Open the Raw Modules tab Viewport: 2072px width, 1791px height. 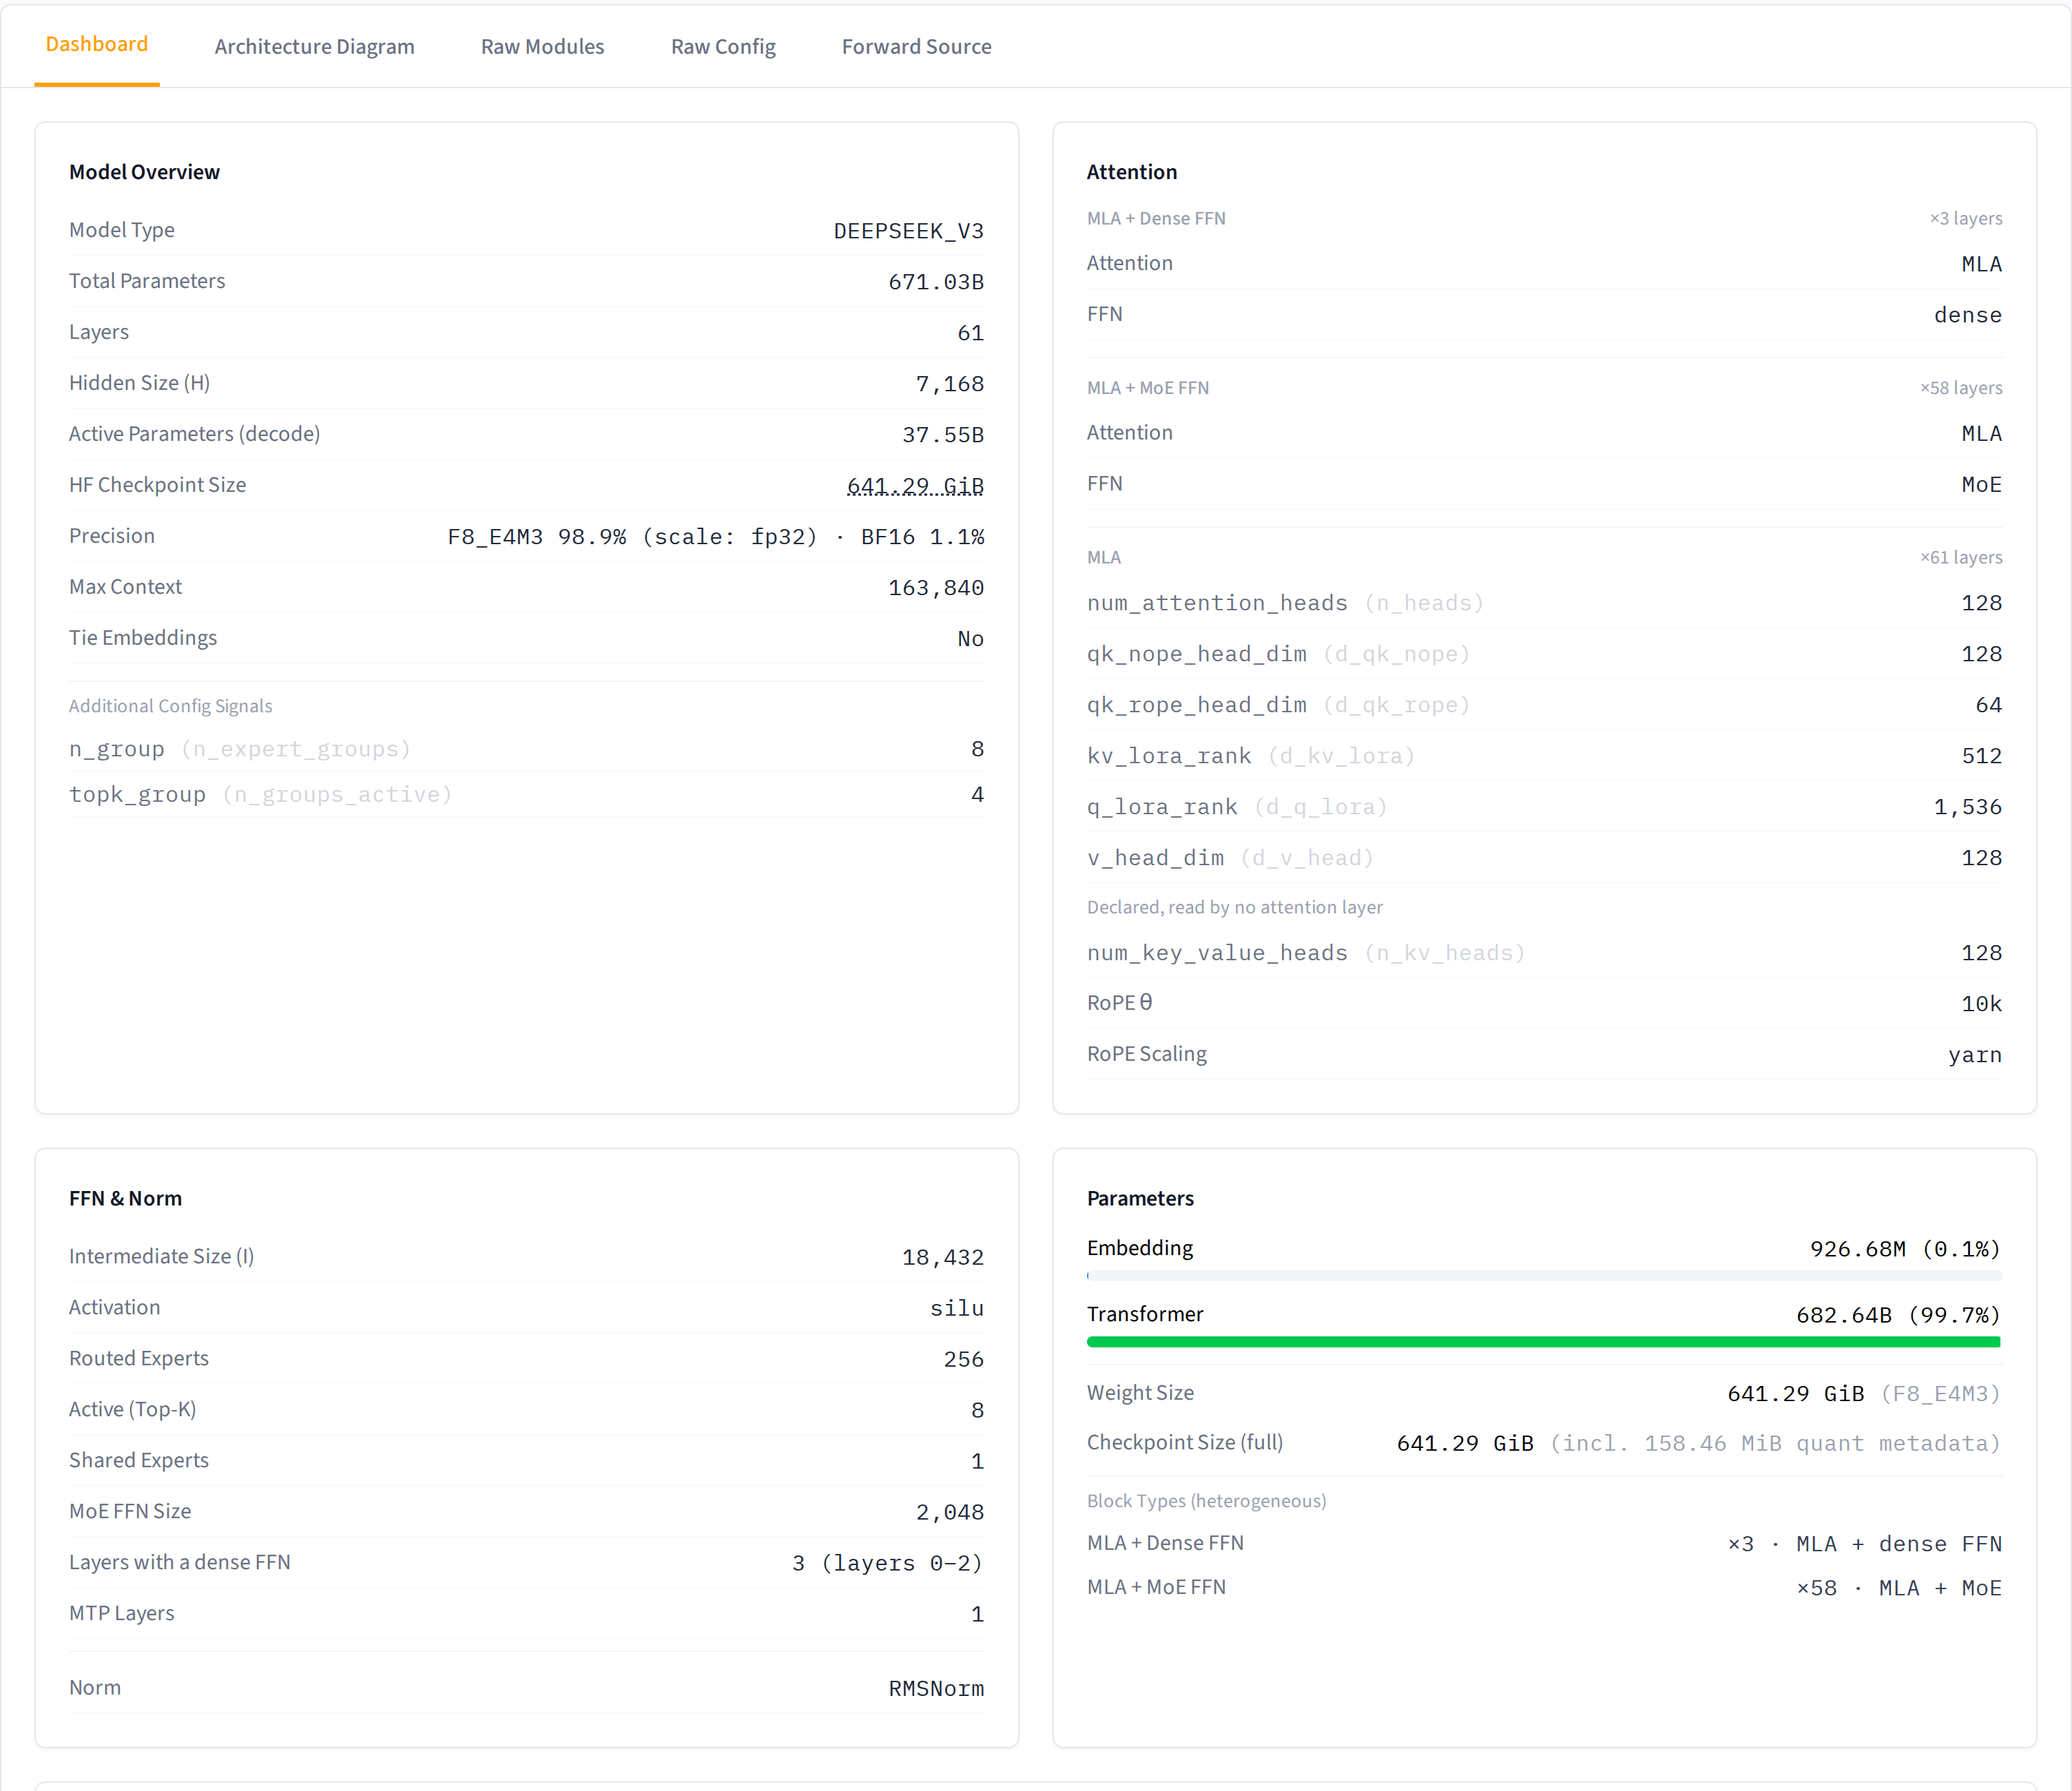tap(542, 47)
